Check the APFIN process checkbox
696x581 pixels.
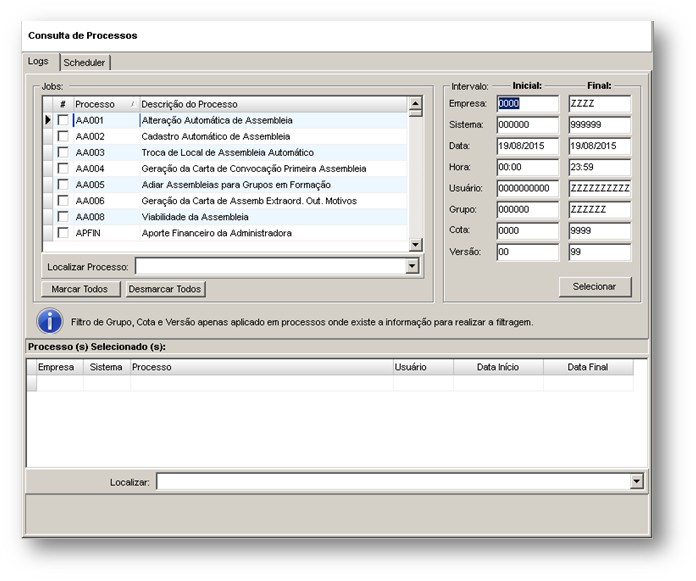click(x=63, y=233)
